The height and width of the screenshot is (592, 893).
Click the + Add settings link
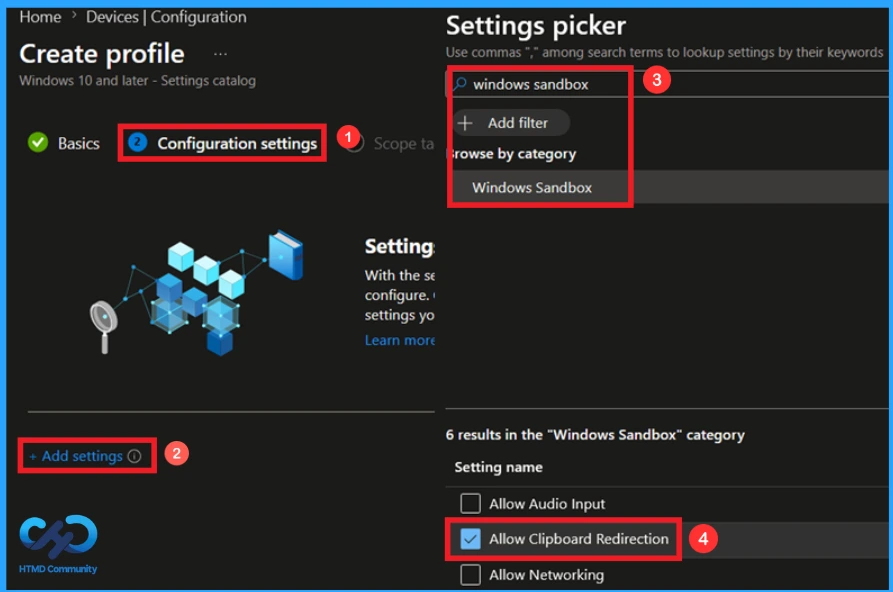76,456
